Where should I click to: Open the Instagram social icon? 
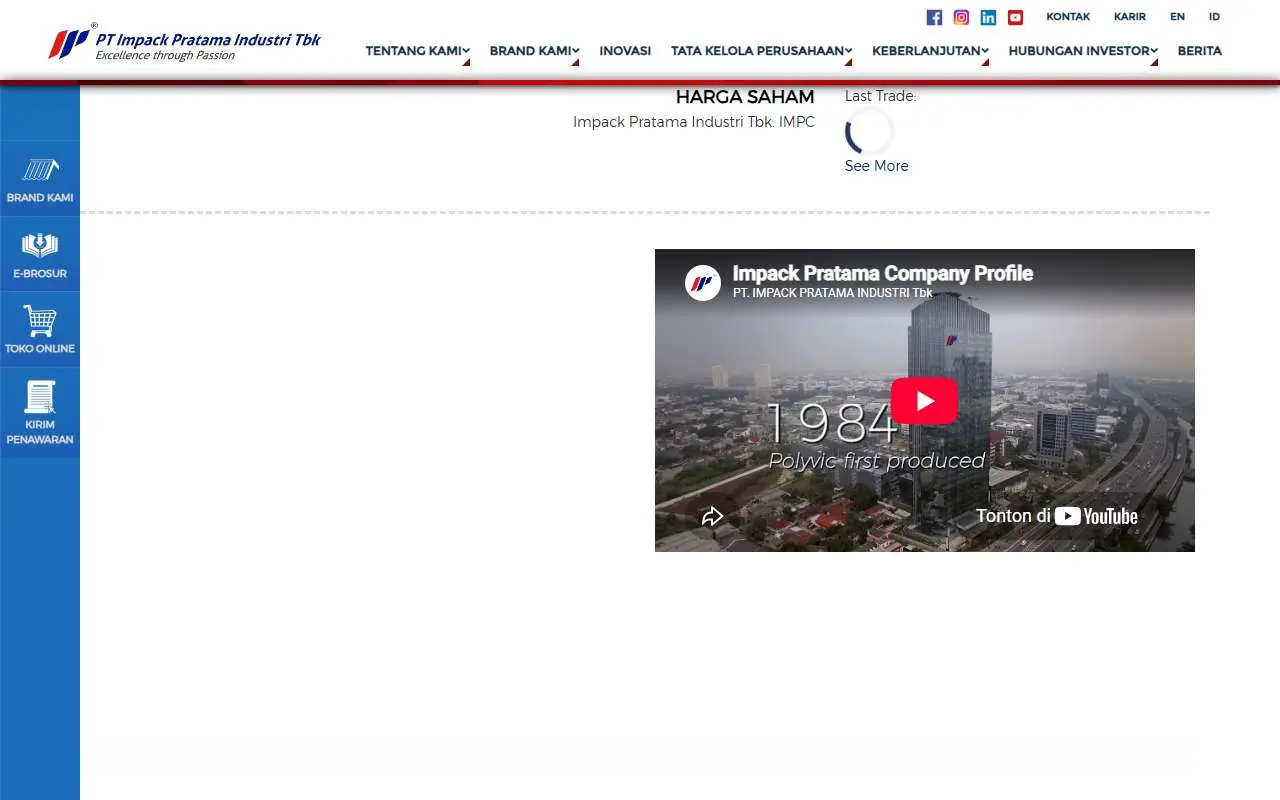[961, 17]
